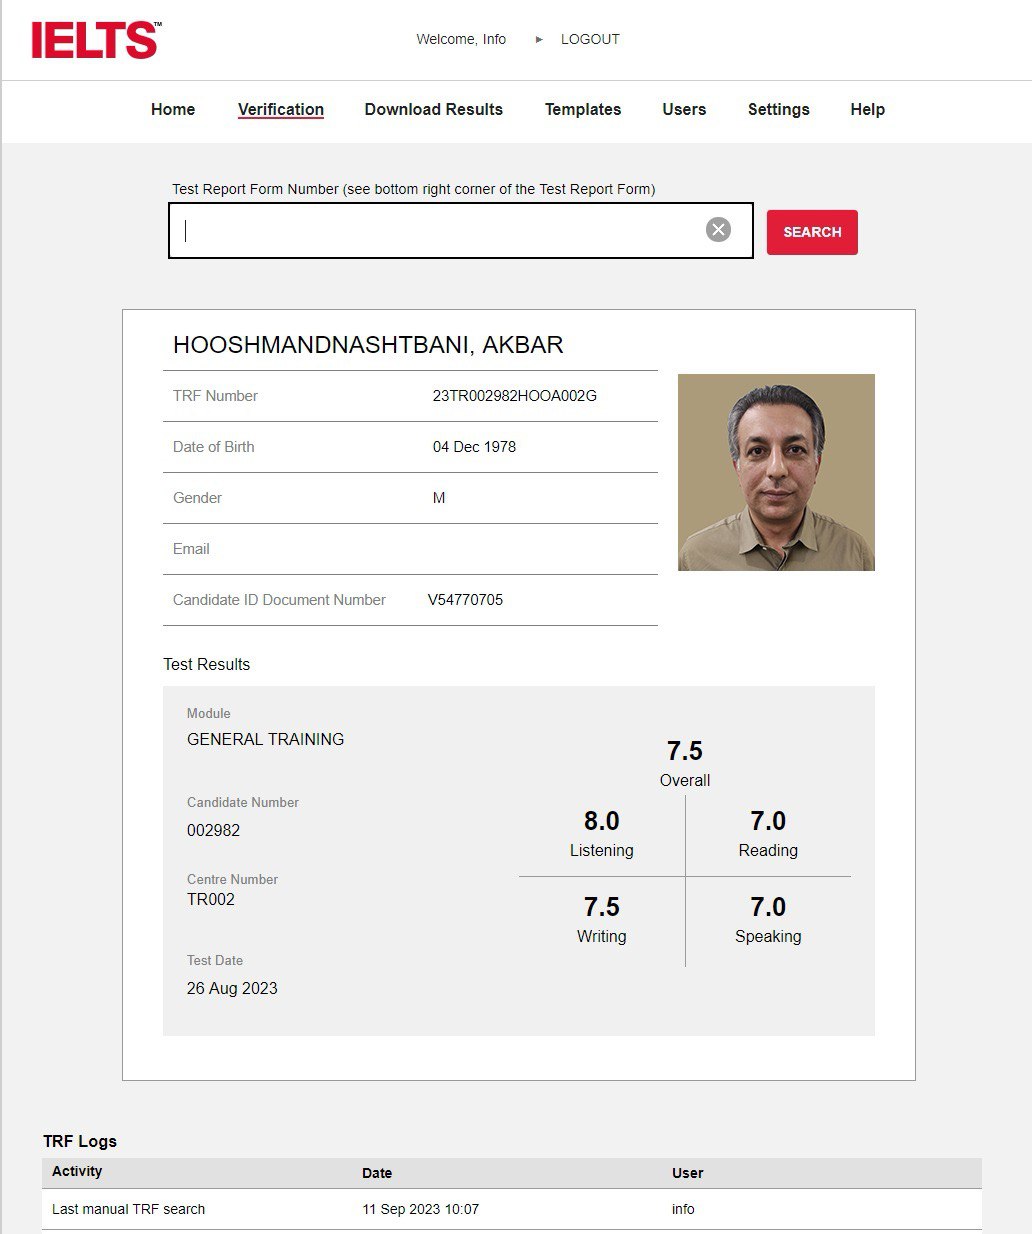Click the Date column header in TRF Logs
Image resolution: width=1032 pixels, height=1234 pixels.
(x=377, y=1173)
